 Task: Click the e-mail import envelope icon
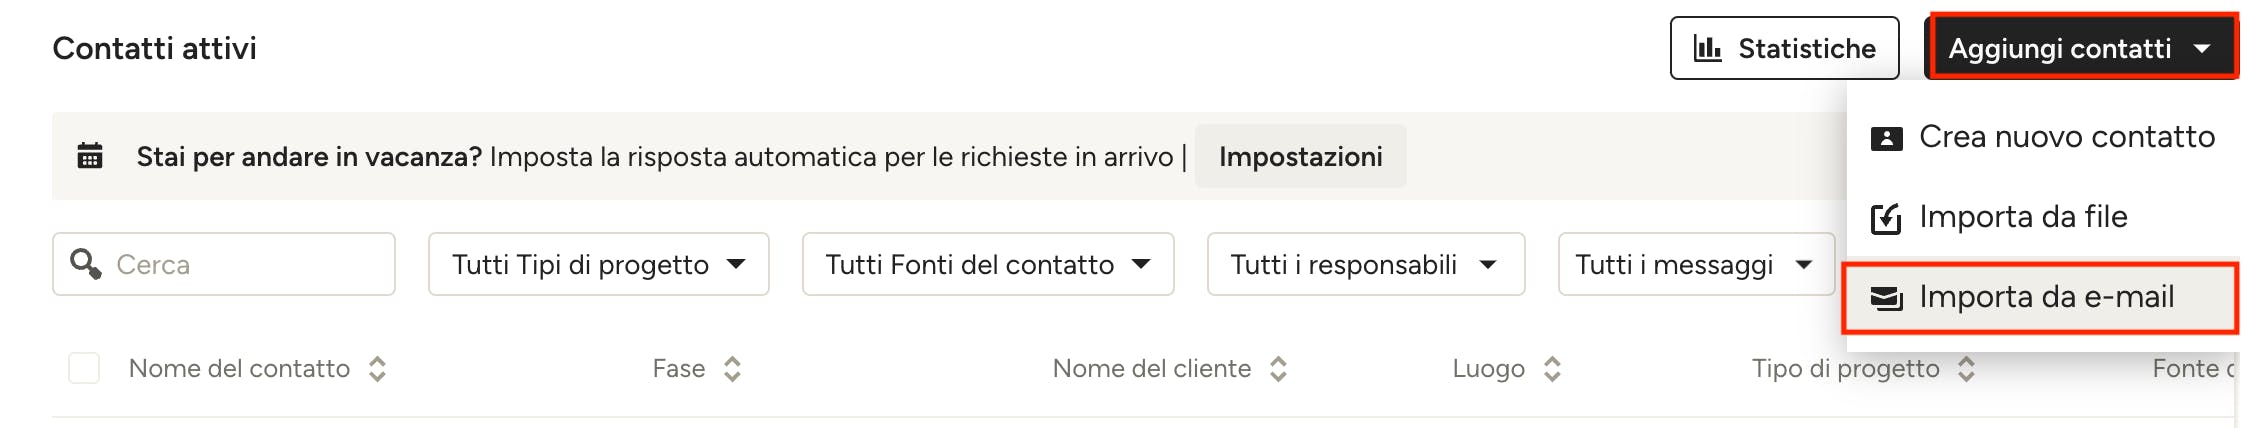click(x=1886, y=298)
